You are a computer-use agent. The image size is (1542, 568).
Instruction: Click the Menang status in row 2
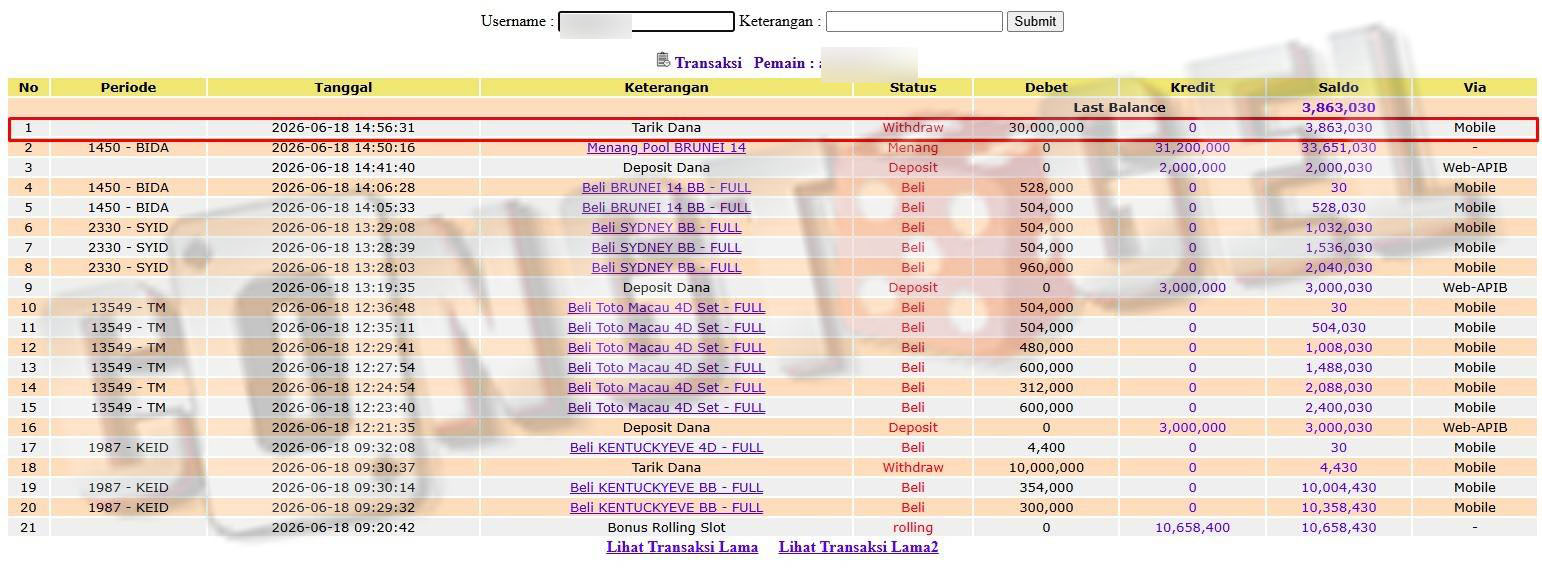(x=913, y=147)
